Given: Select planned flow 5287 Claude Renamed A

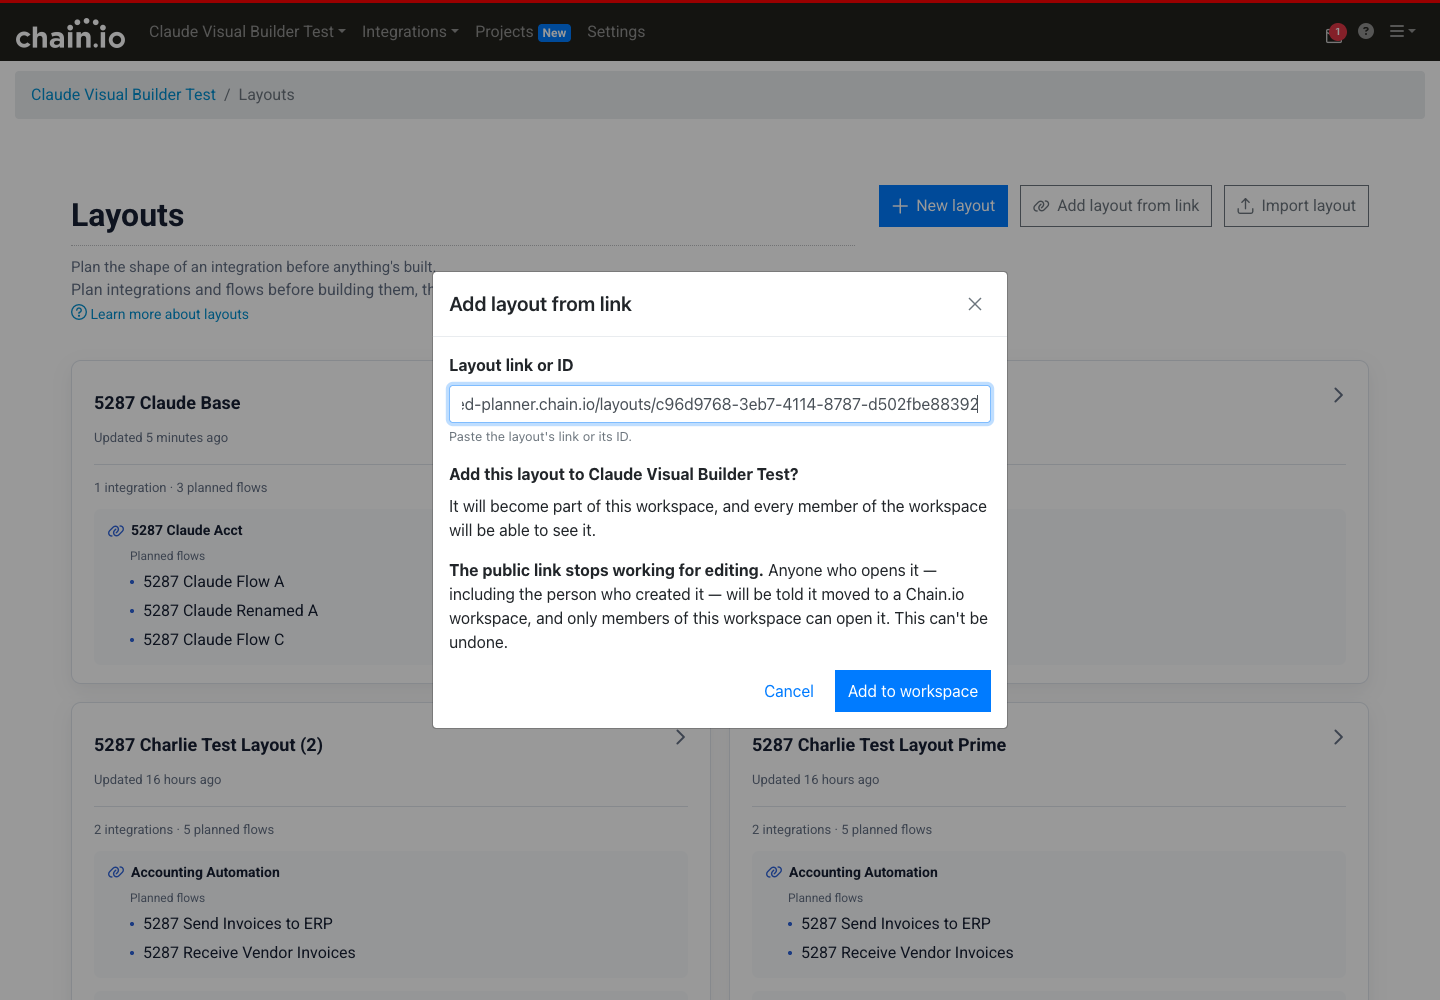Looking at the screenshot, I should [x=231, y=611].
